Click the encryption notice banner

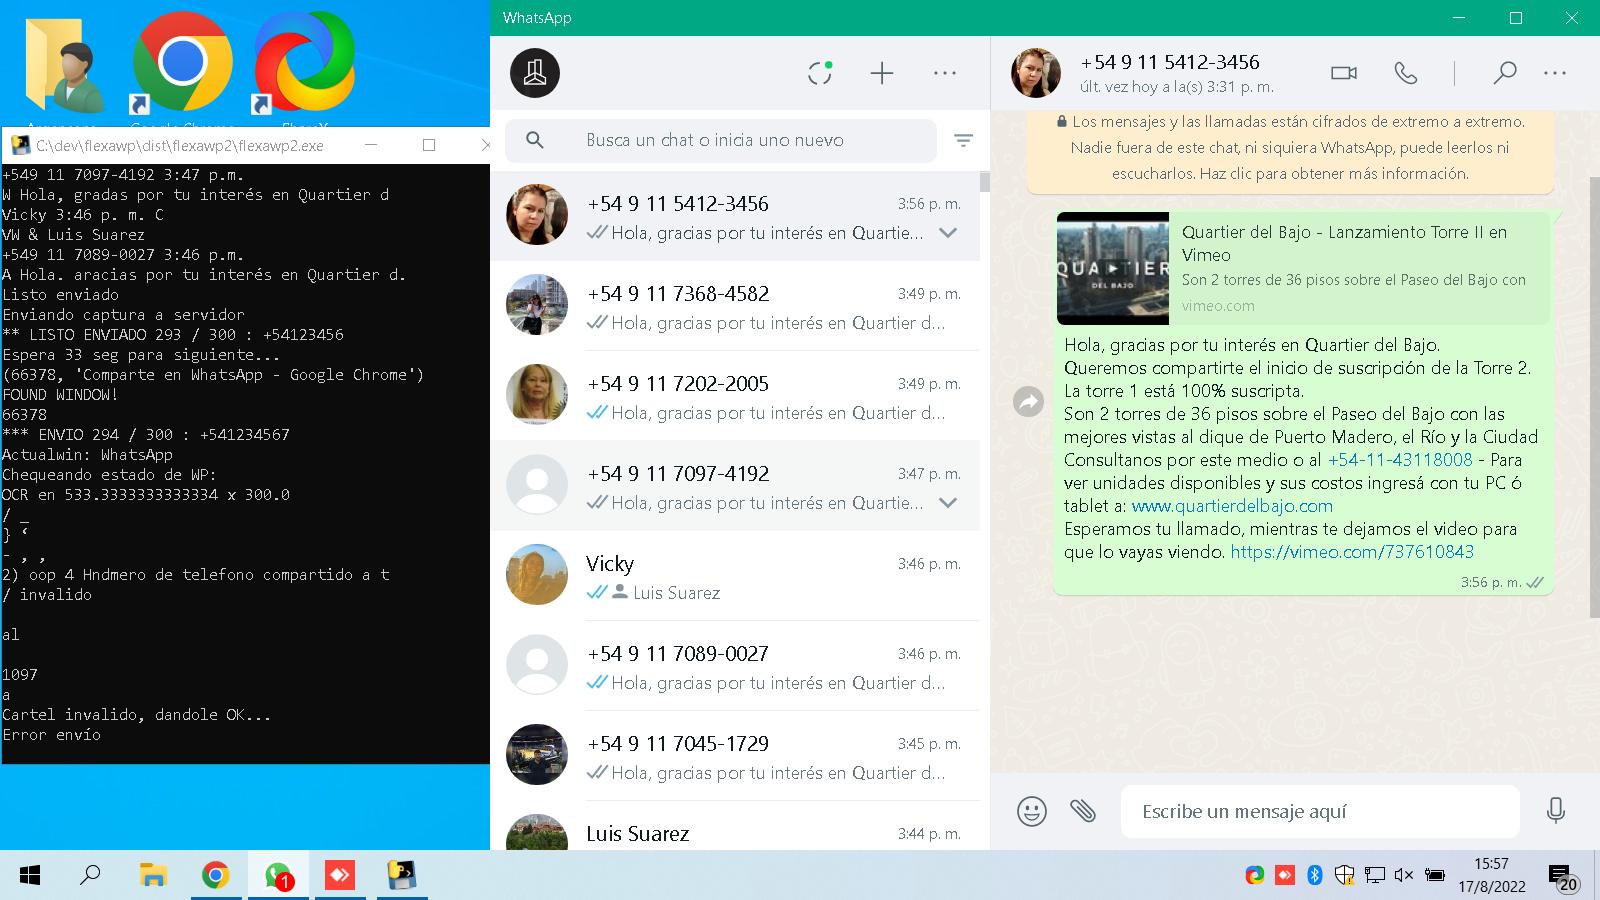pyautogui.click(x=1290, y=148)
